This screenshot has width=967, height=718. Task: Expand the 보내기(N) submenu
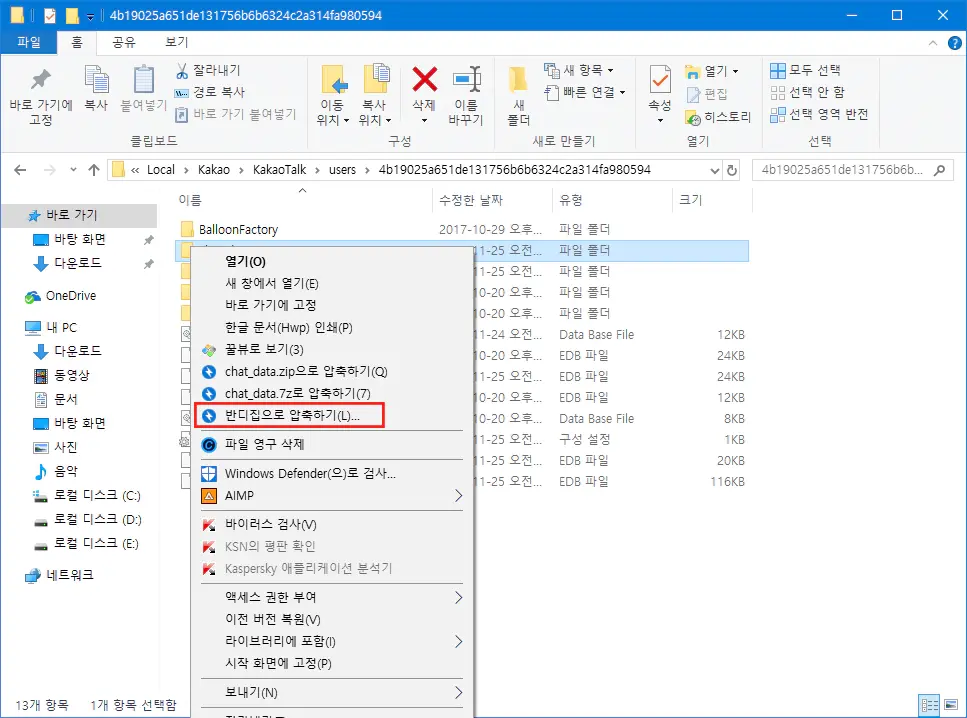coord(332,692)
